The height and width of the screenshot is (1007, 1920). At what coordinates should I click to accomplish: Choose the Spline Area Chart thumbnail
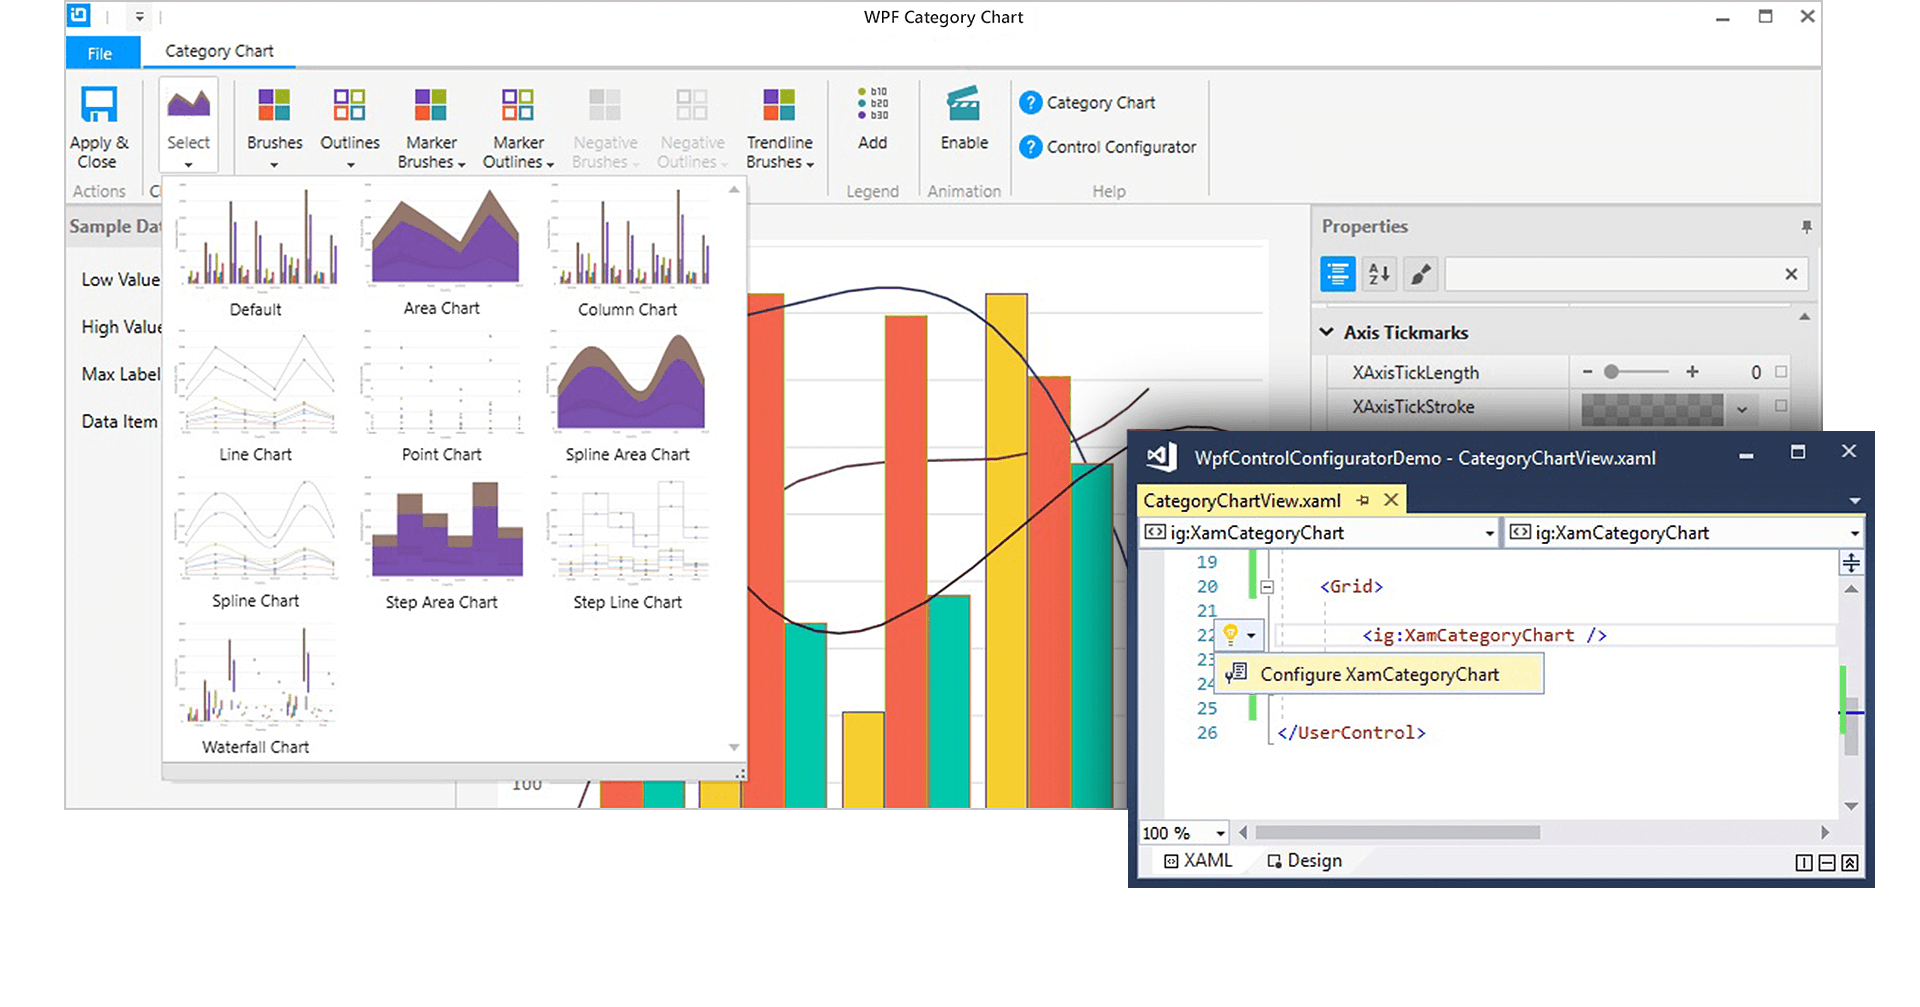tap(628, 397)
